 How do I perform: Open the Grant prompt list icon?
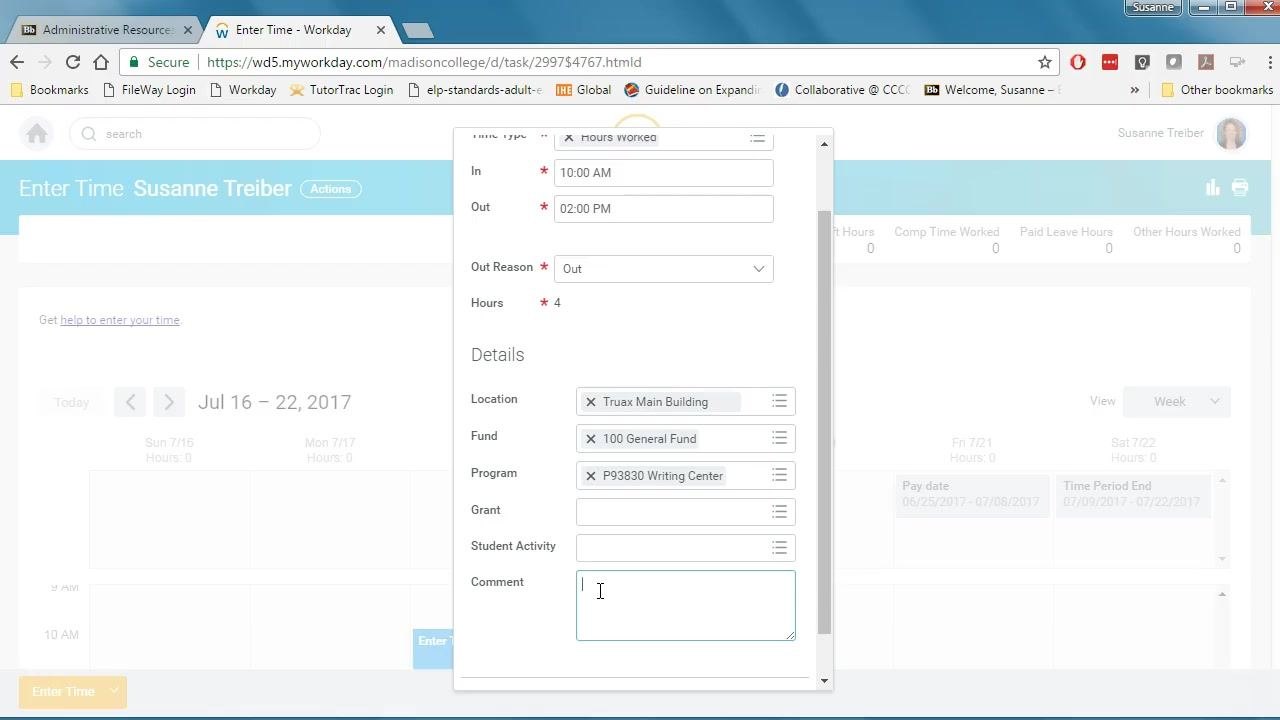click(779, 511)
